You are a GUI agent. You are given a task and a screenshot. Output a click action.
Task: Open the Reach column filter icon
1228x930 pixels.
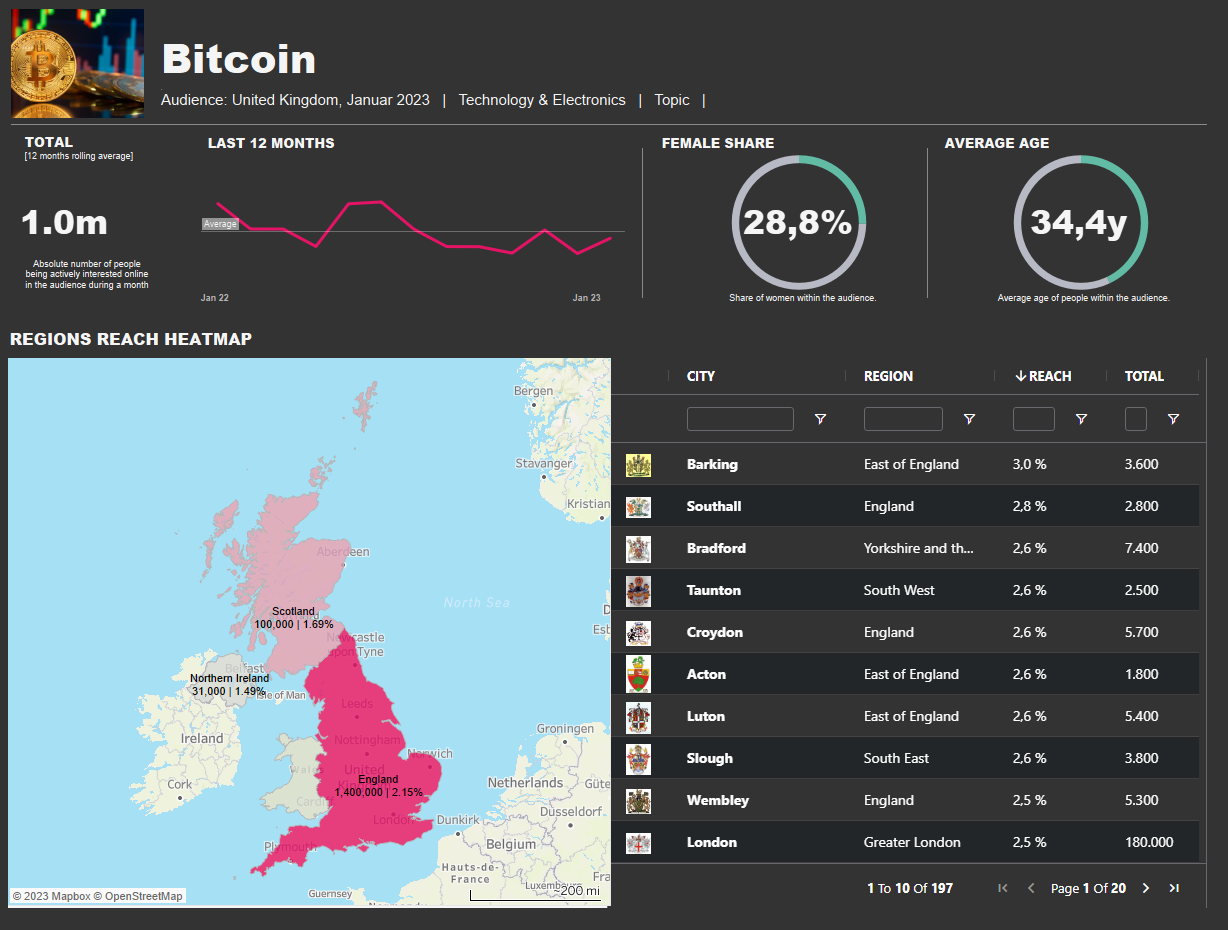[x=1081, y=419]
